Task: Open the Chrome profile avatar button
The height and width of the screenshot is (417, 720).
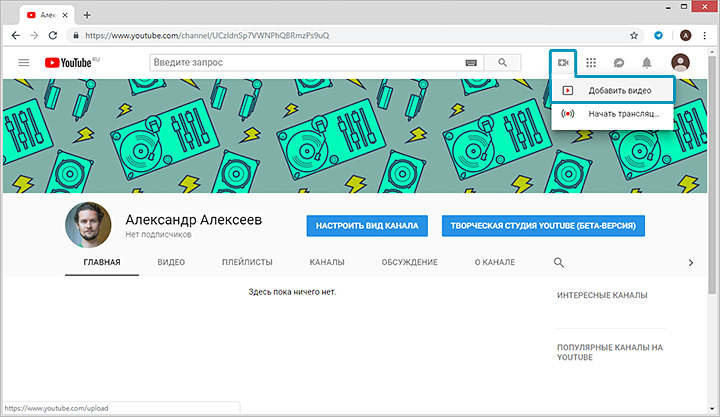Action: click(x=686, y=35)
